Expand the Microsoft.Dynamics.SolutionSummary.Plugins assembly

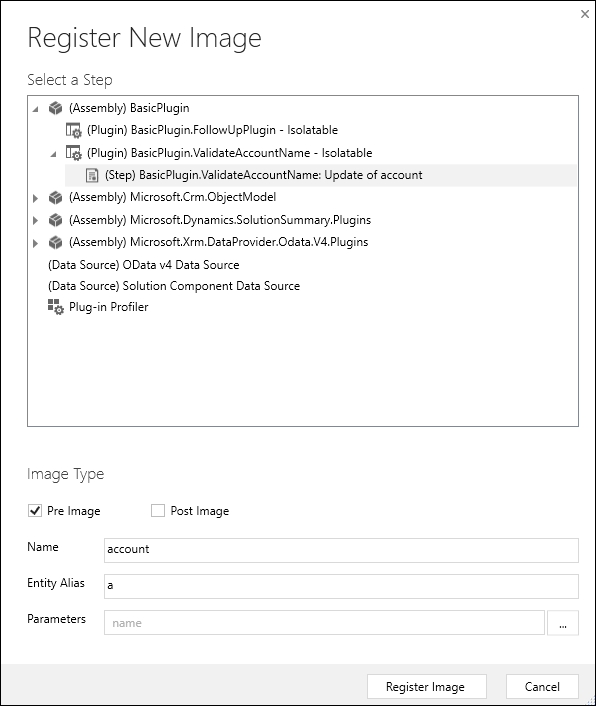pos(35,220)
